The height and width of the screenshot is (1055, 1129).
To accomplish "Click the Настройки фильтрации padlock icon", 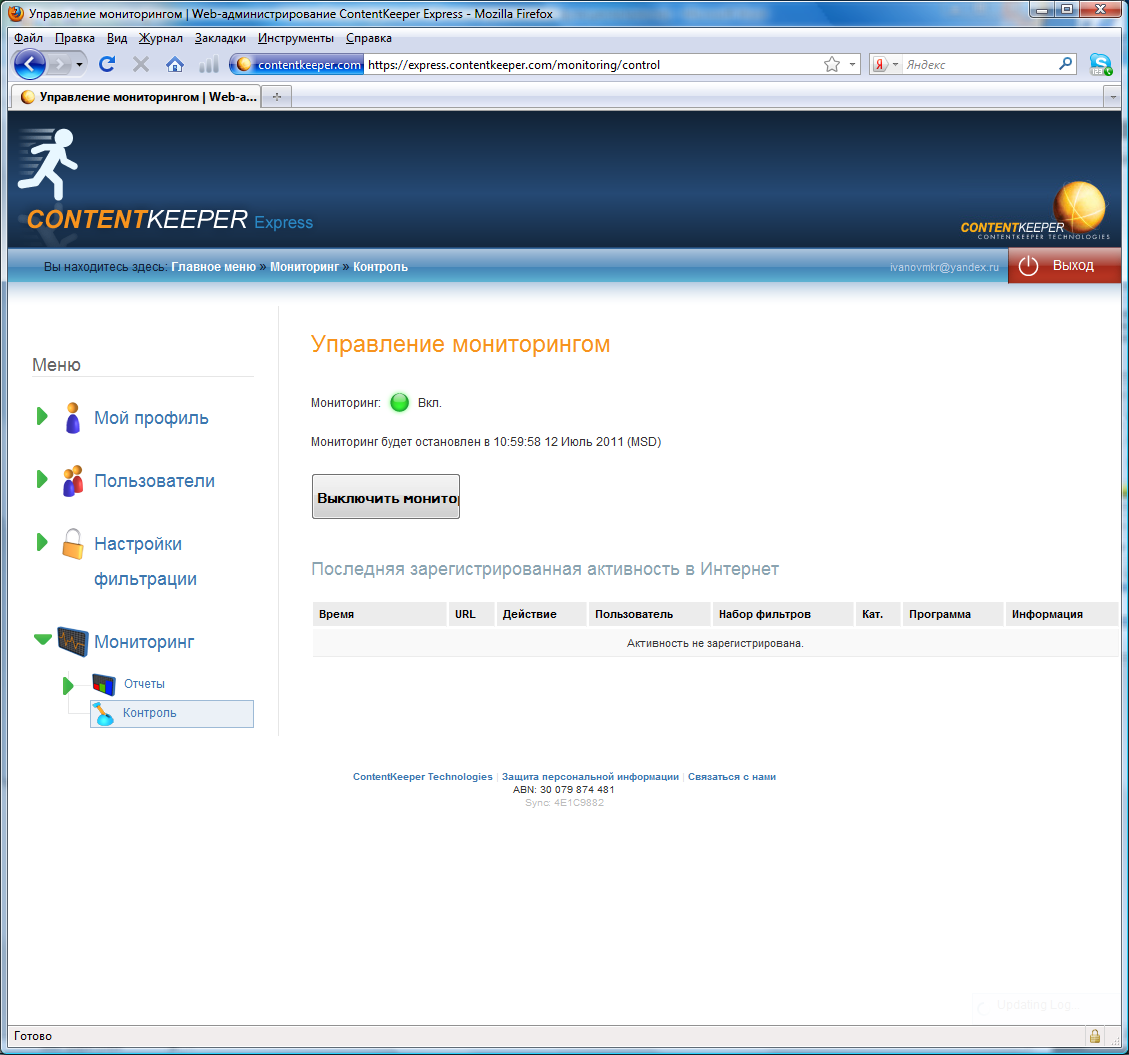I will (73, 544).
